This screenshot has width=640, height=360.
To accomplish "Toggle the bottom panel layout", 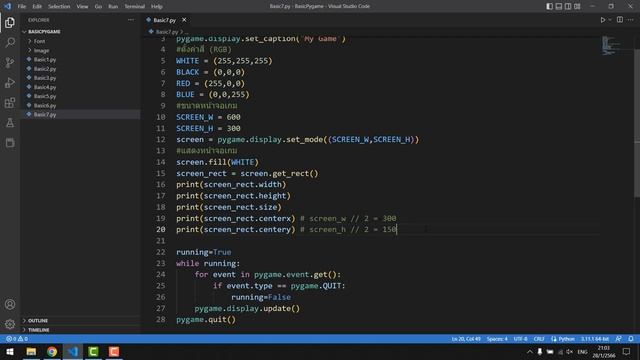I will [559, 6].
